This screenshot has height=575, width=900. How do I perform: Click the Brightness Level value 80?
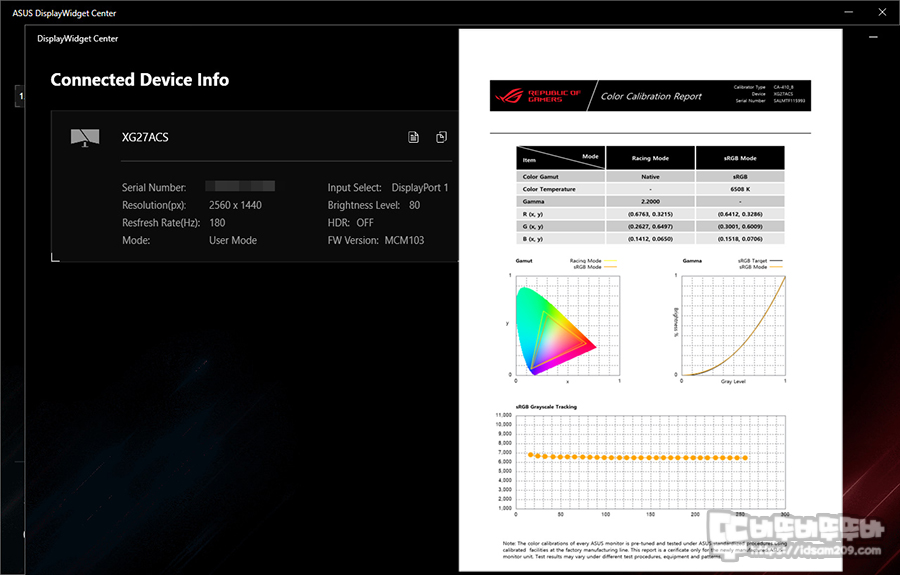click(414, 205)
